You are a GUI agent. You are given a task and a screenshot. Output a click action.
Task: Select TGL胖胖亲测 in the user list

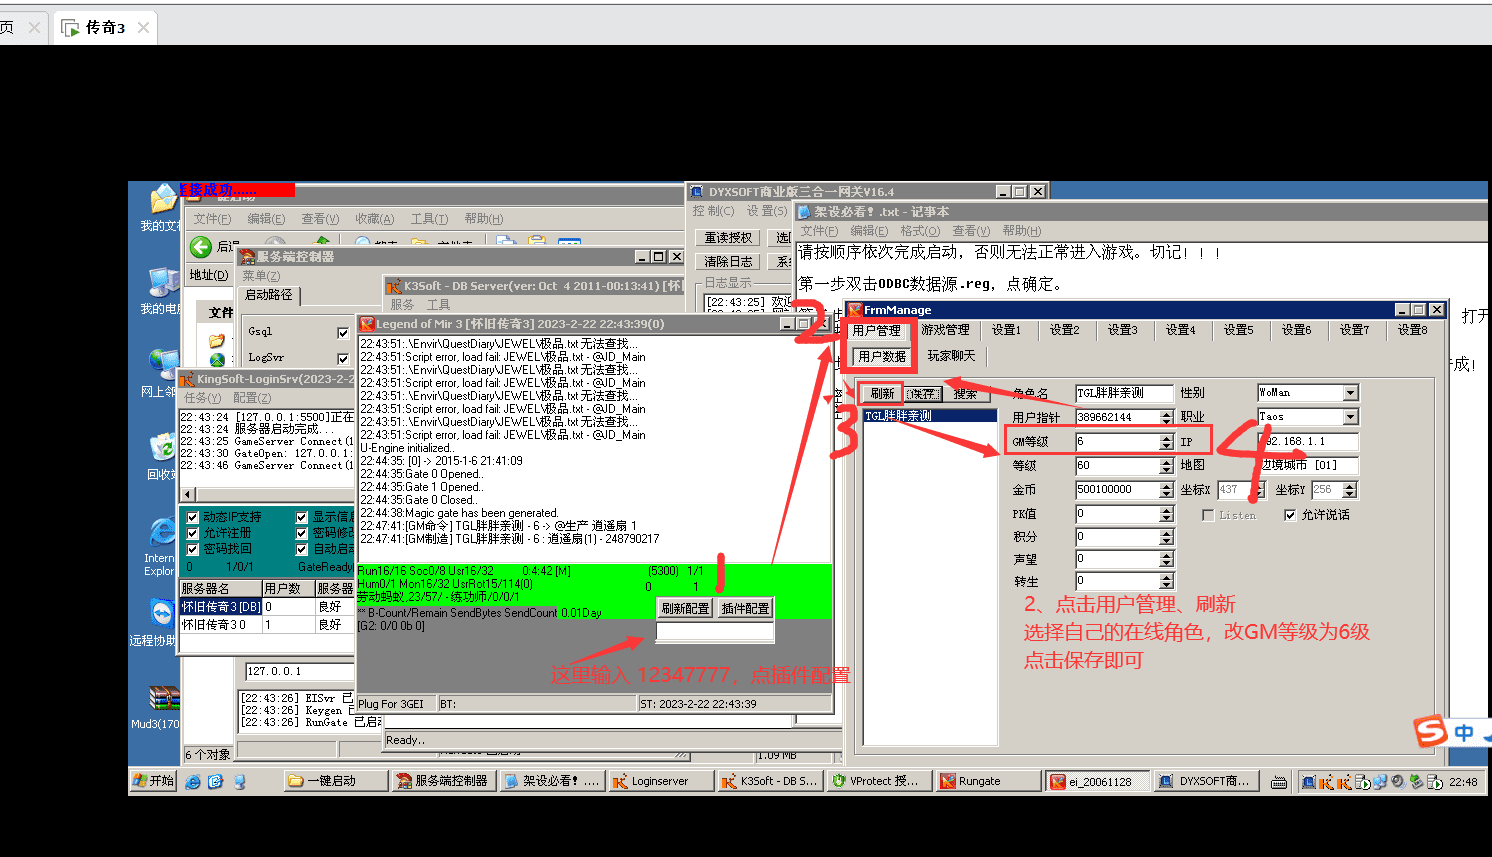coord(930,416)
